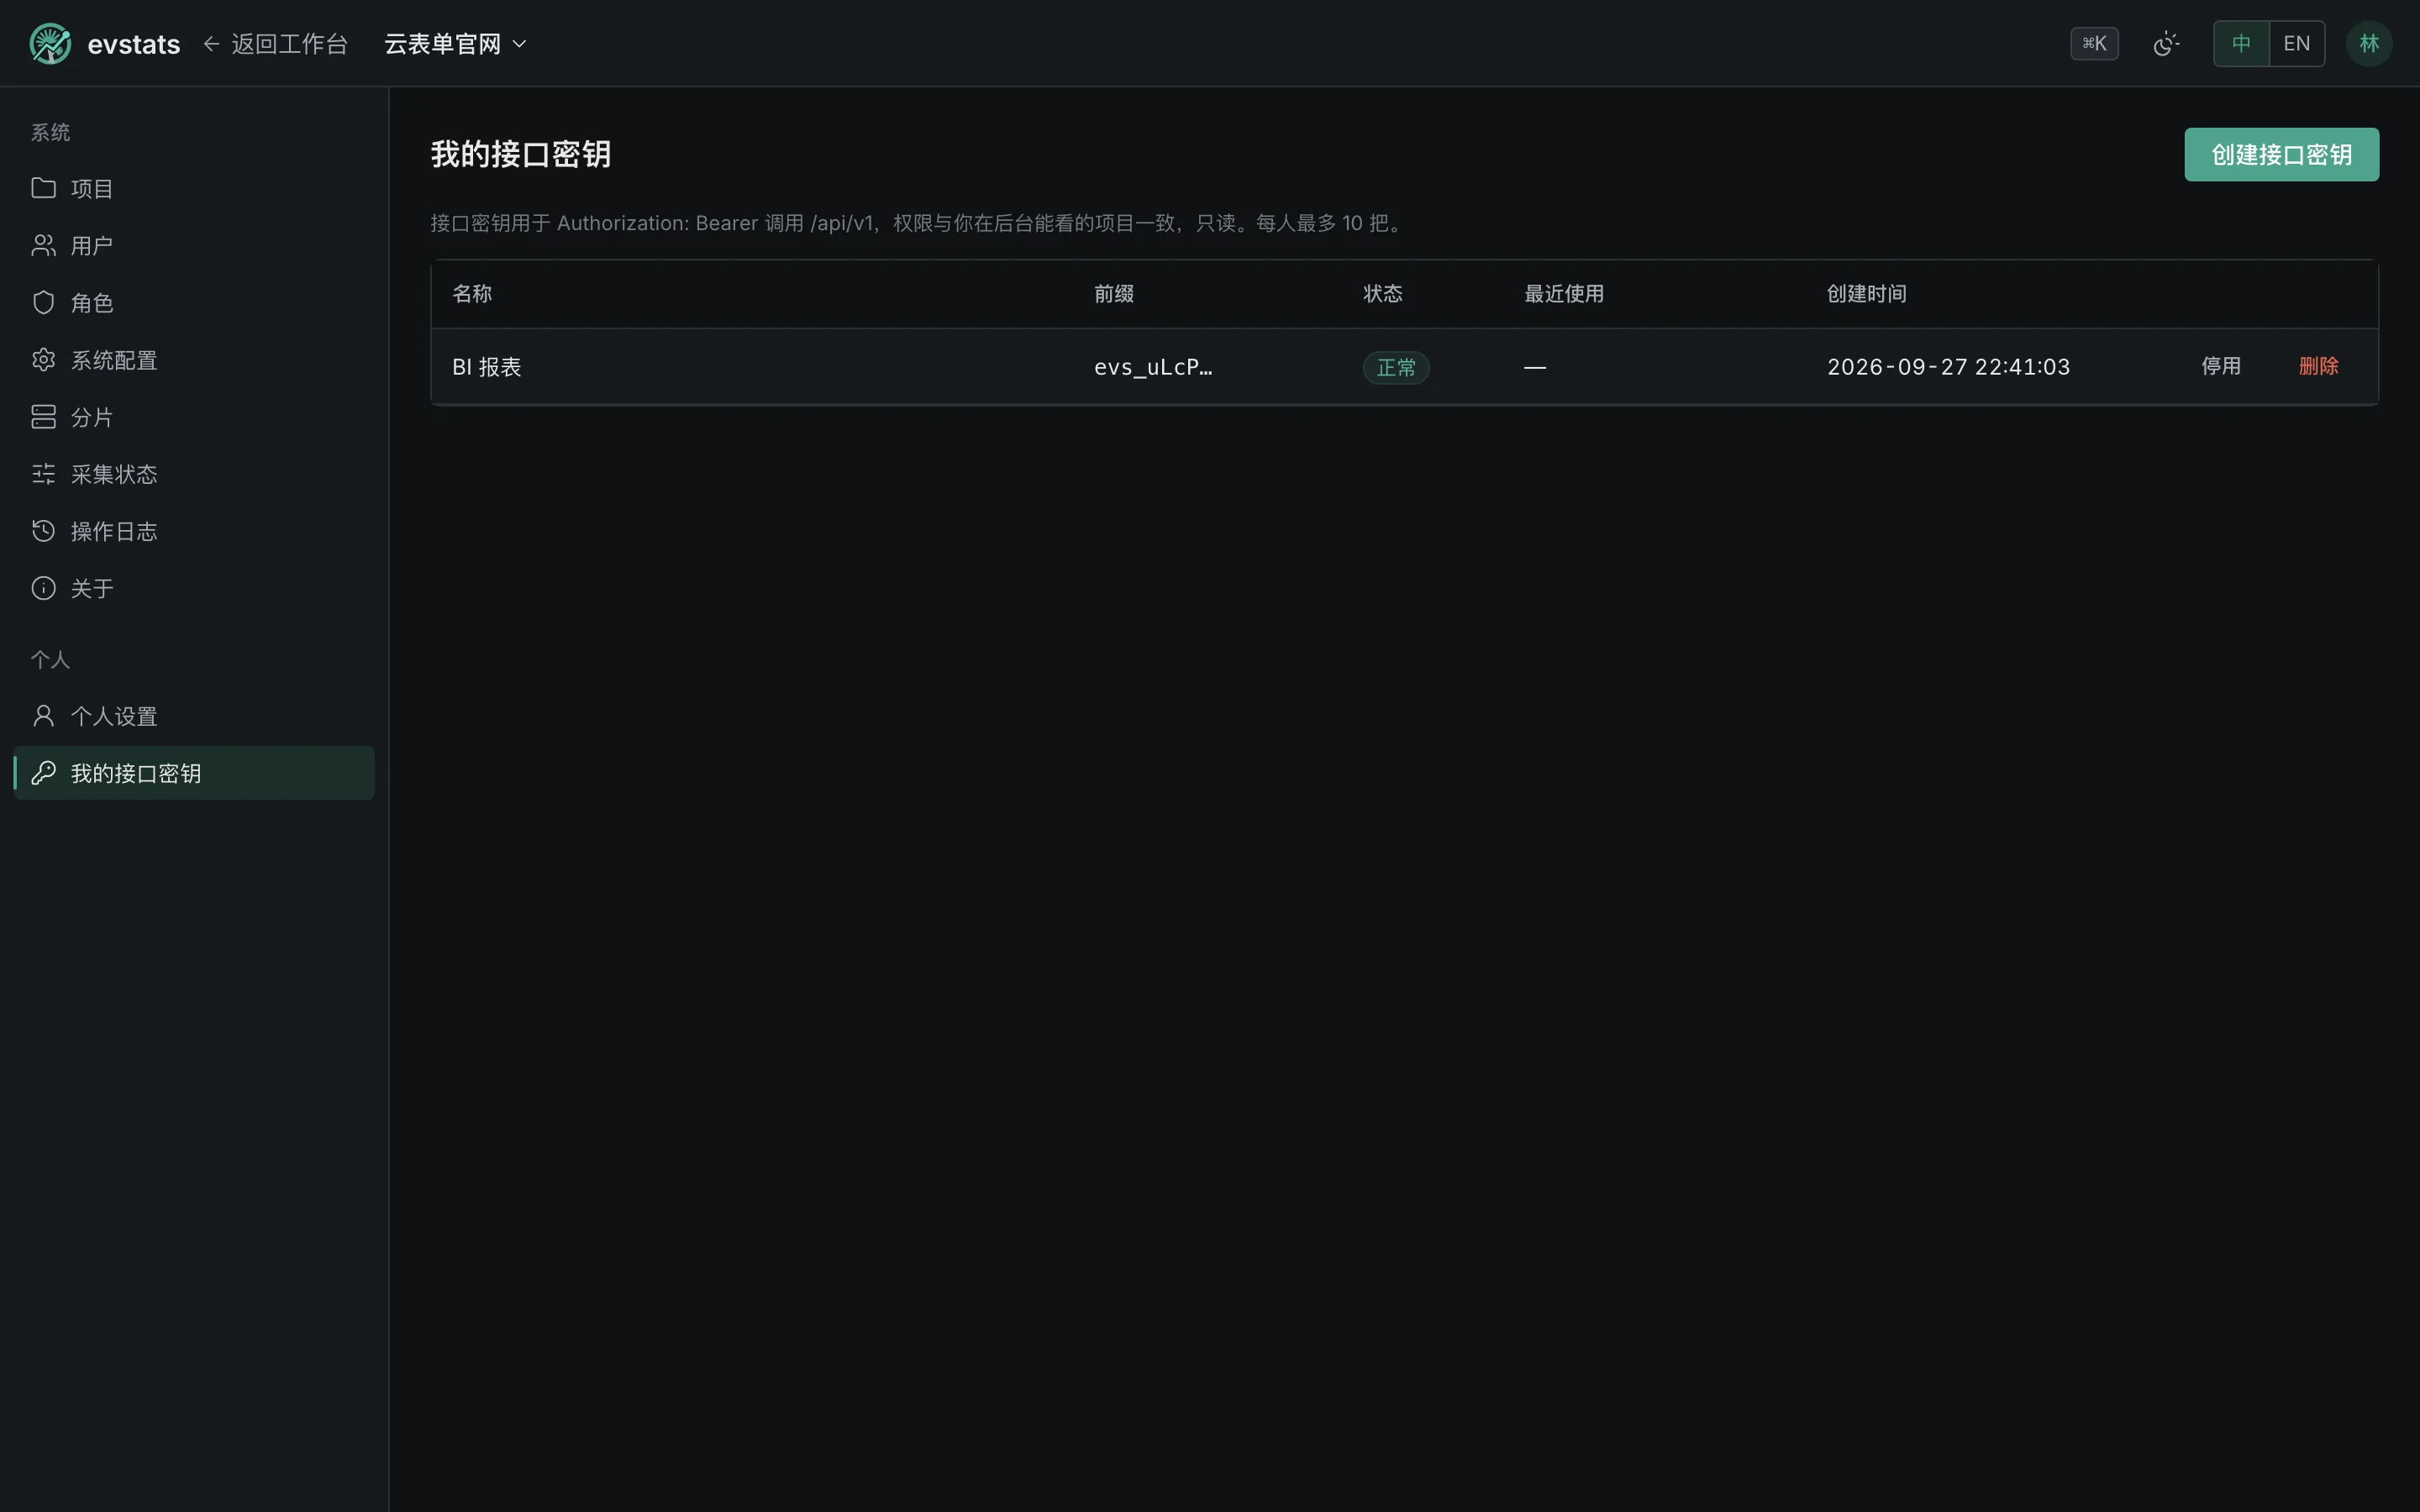Open 操作日志 in the sidebar
Screen dimensions: 2420x1512
[194, 530]
